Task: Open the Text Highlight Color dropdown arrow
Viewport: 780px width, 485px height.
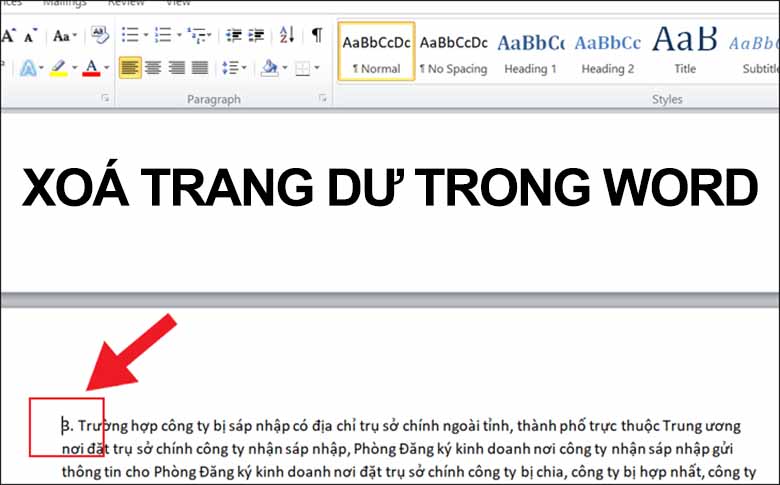Action: point(75,68)
